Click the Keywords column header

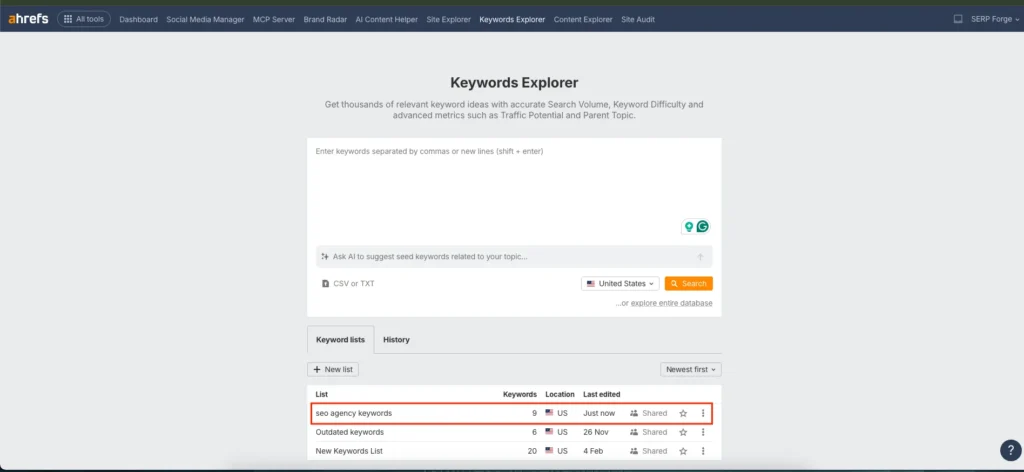click(520, 394)
